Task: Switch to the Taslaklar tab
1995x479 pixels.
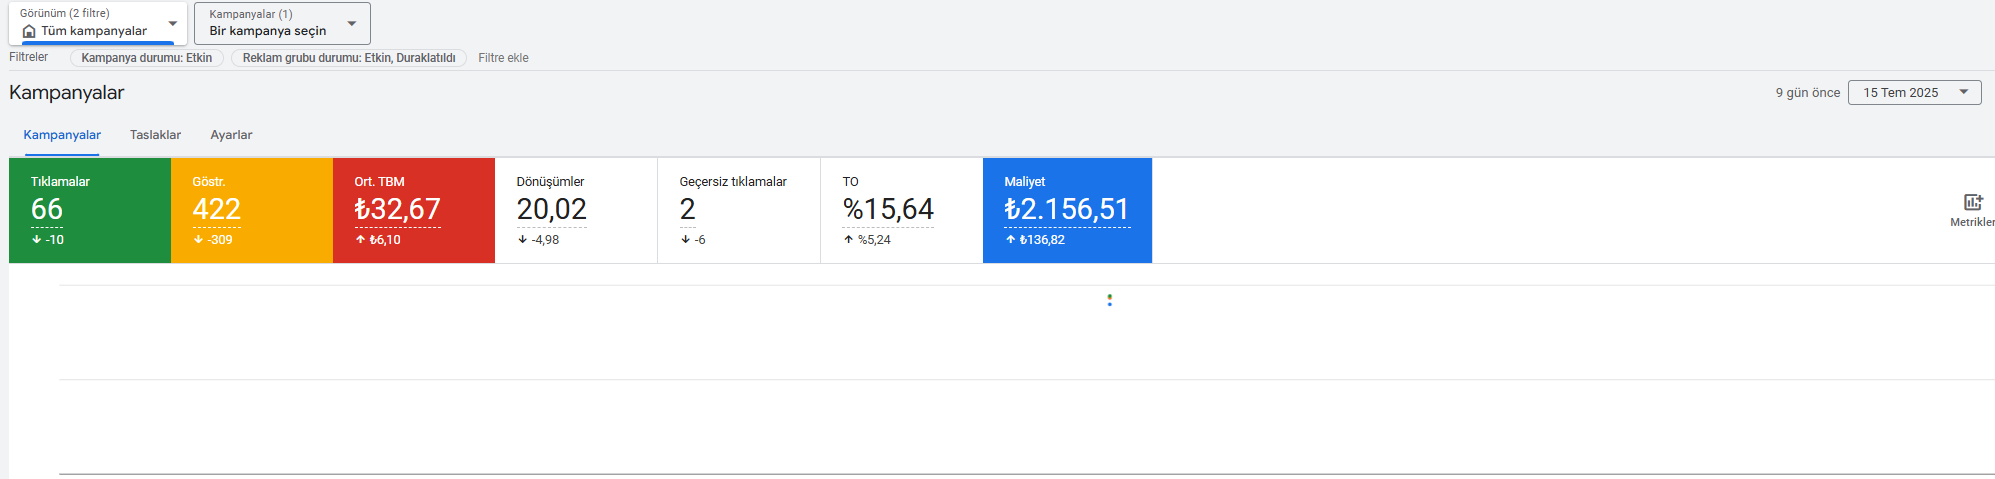Action: click(x=155, y=135)
